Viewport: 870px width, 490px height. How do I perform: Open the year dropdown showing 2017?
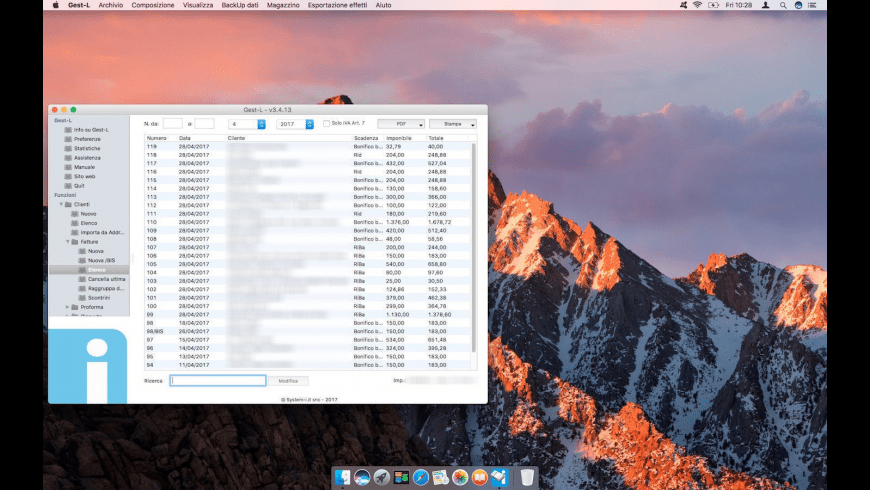pos(294,124)
